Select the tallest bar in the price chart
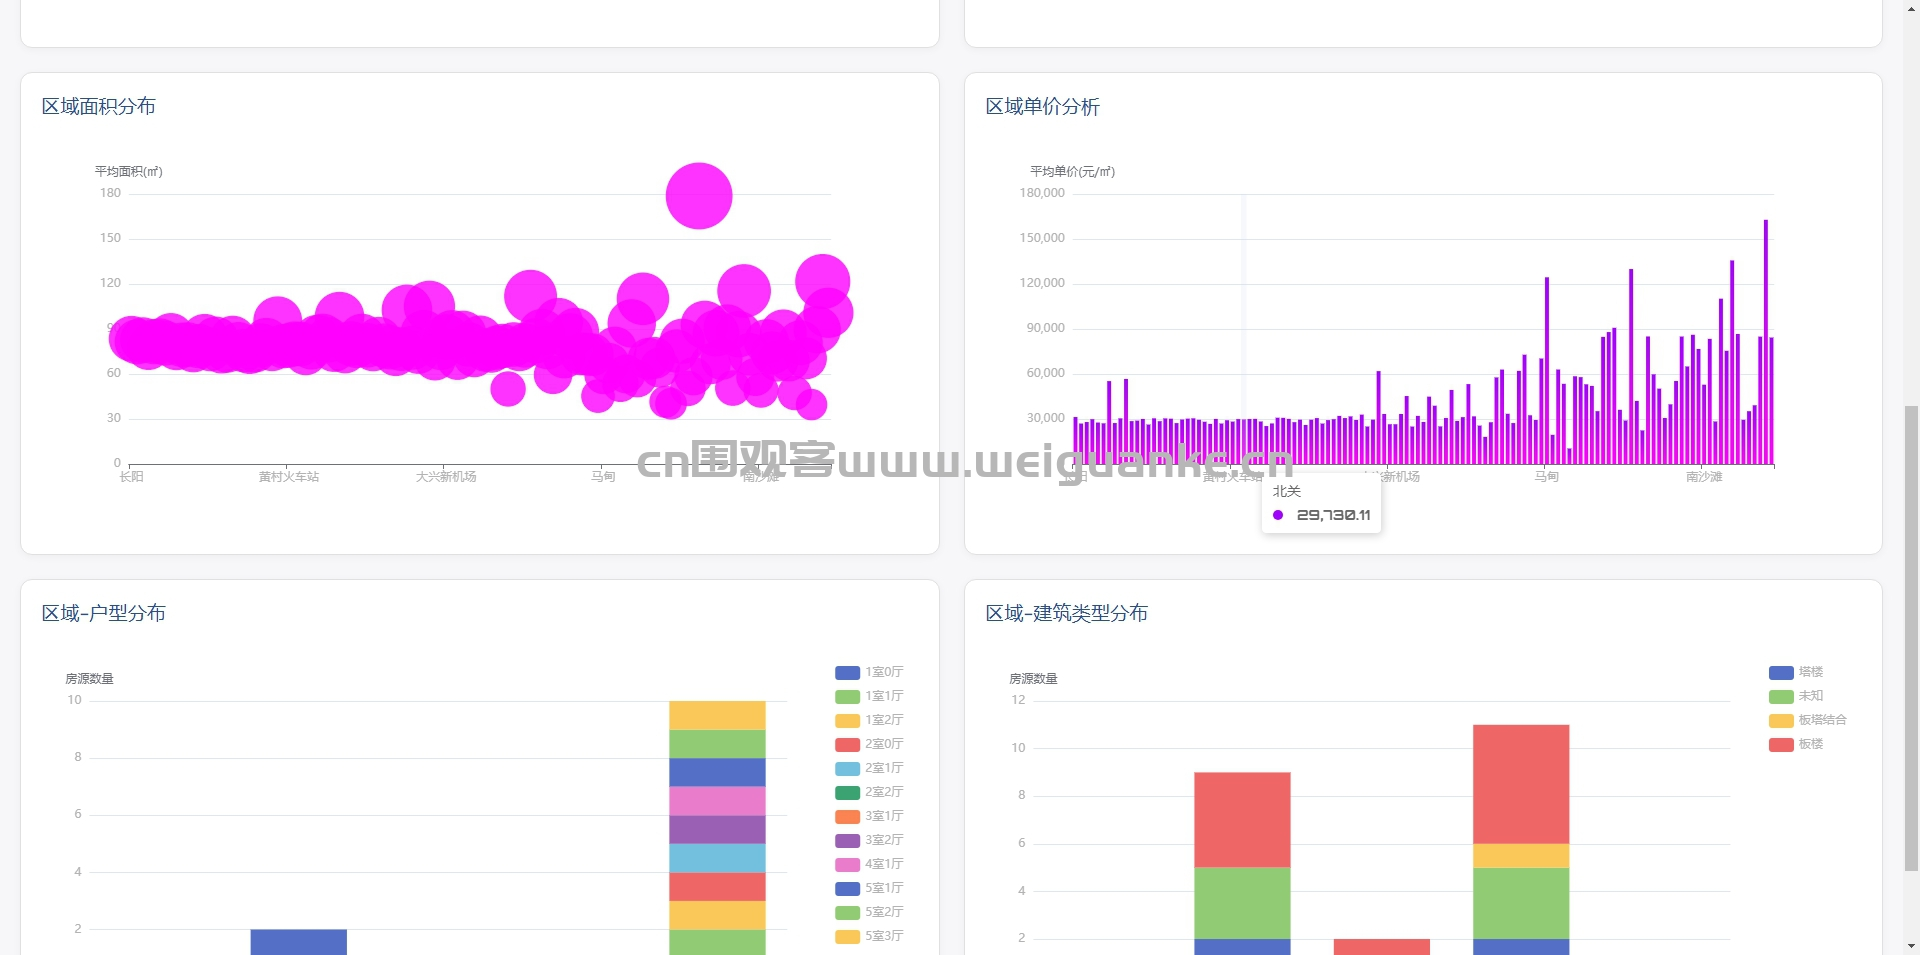 point(1766,342)
